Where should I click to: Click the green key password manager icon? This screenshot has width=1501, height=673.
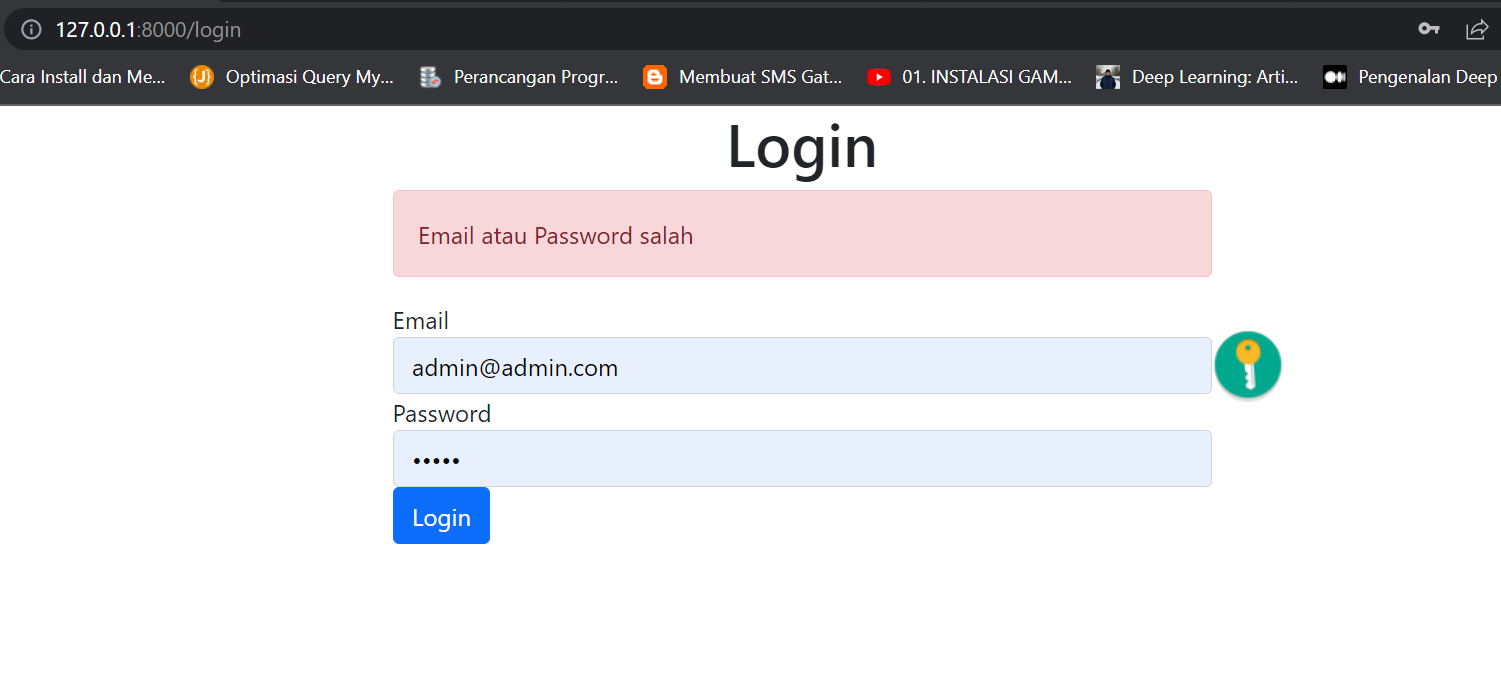click(1247, 365)
